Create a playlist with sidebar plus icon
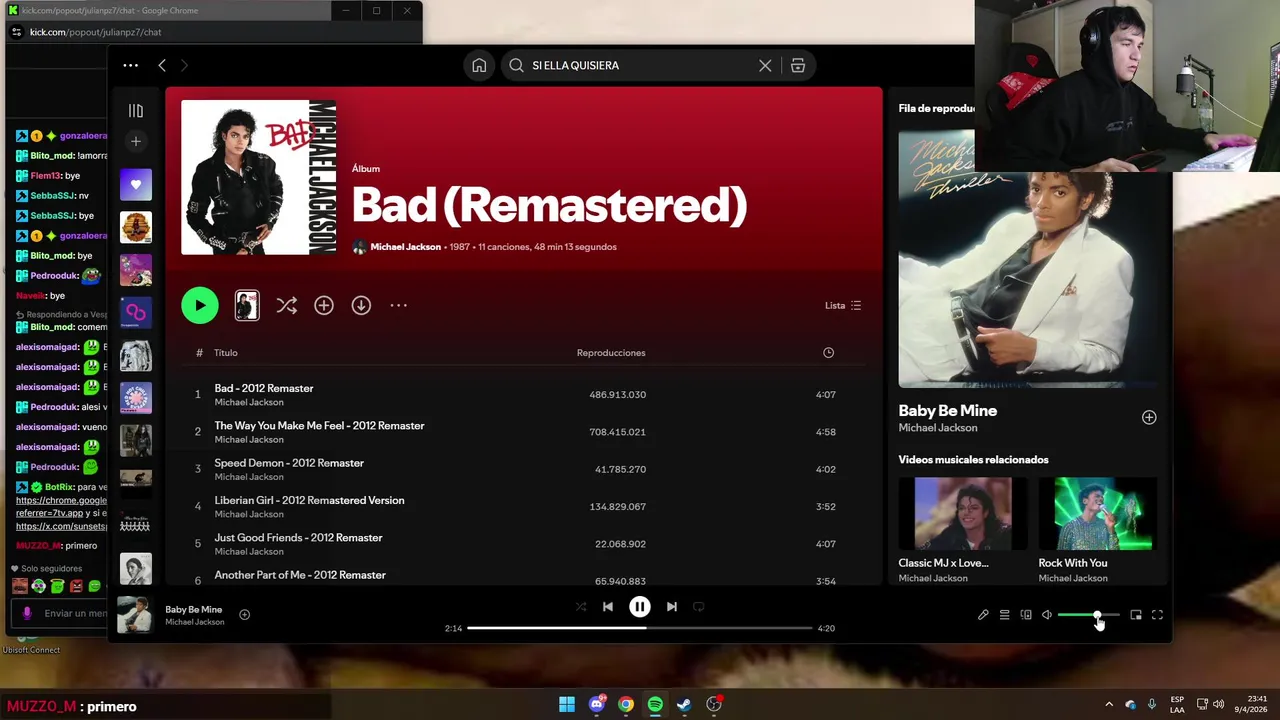 tap(136, 141)
